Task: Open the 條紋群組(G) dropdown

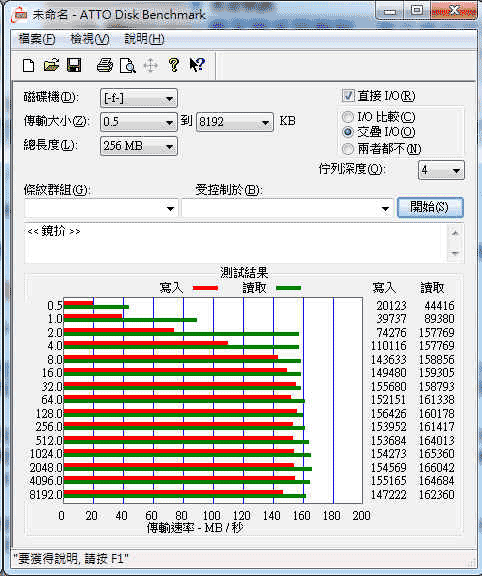Action: click(101, 209)
